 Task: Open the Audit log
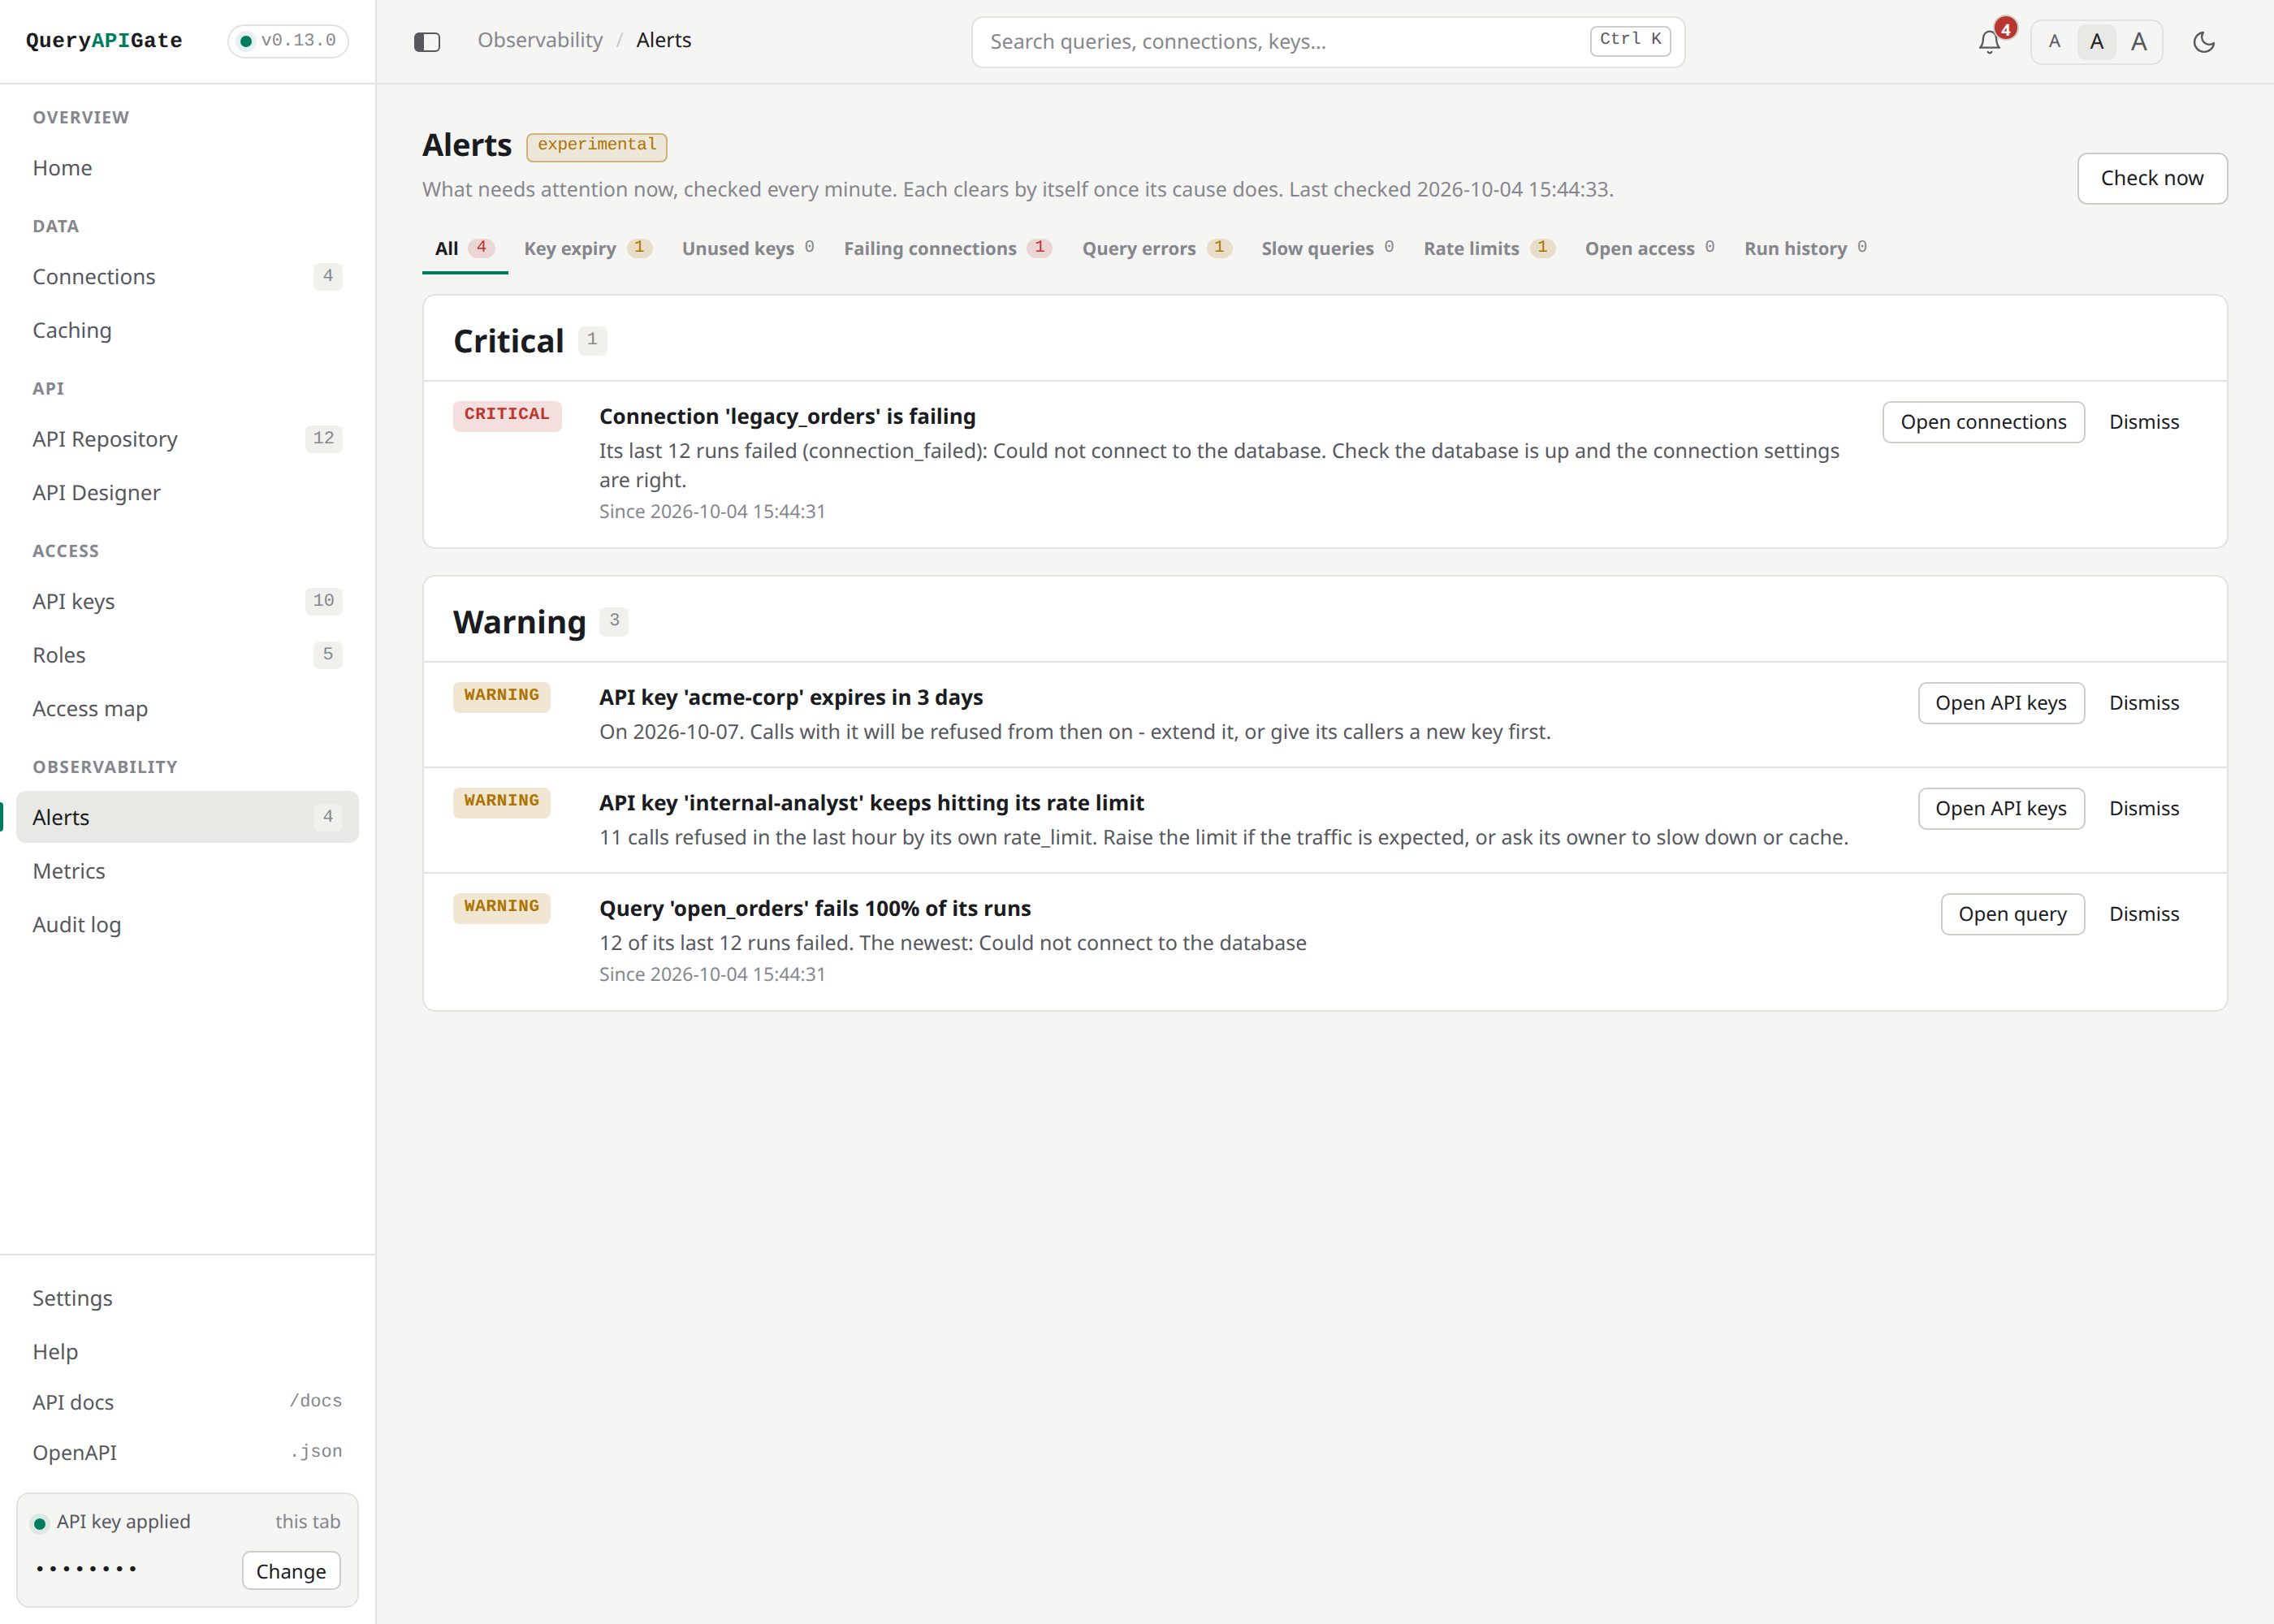click(187, 925)
